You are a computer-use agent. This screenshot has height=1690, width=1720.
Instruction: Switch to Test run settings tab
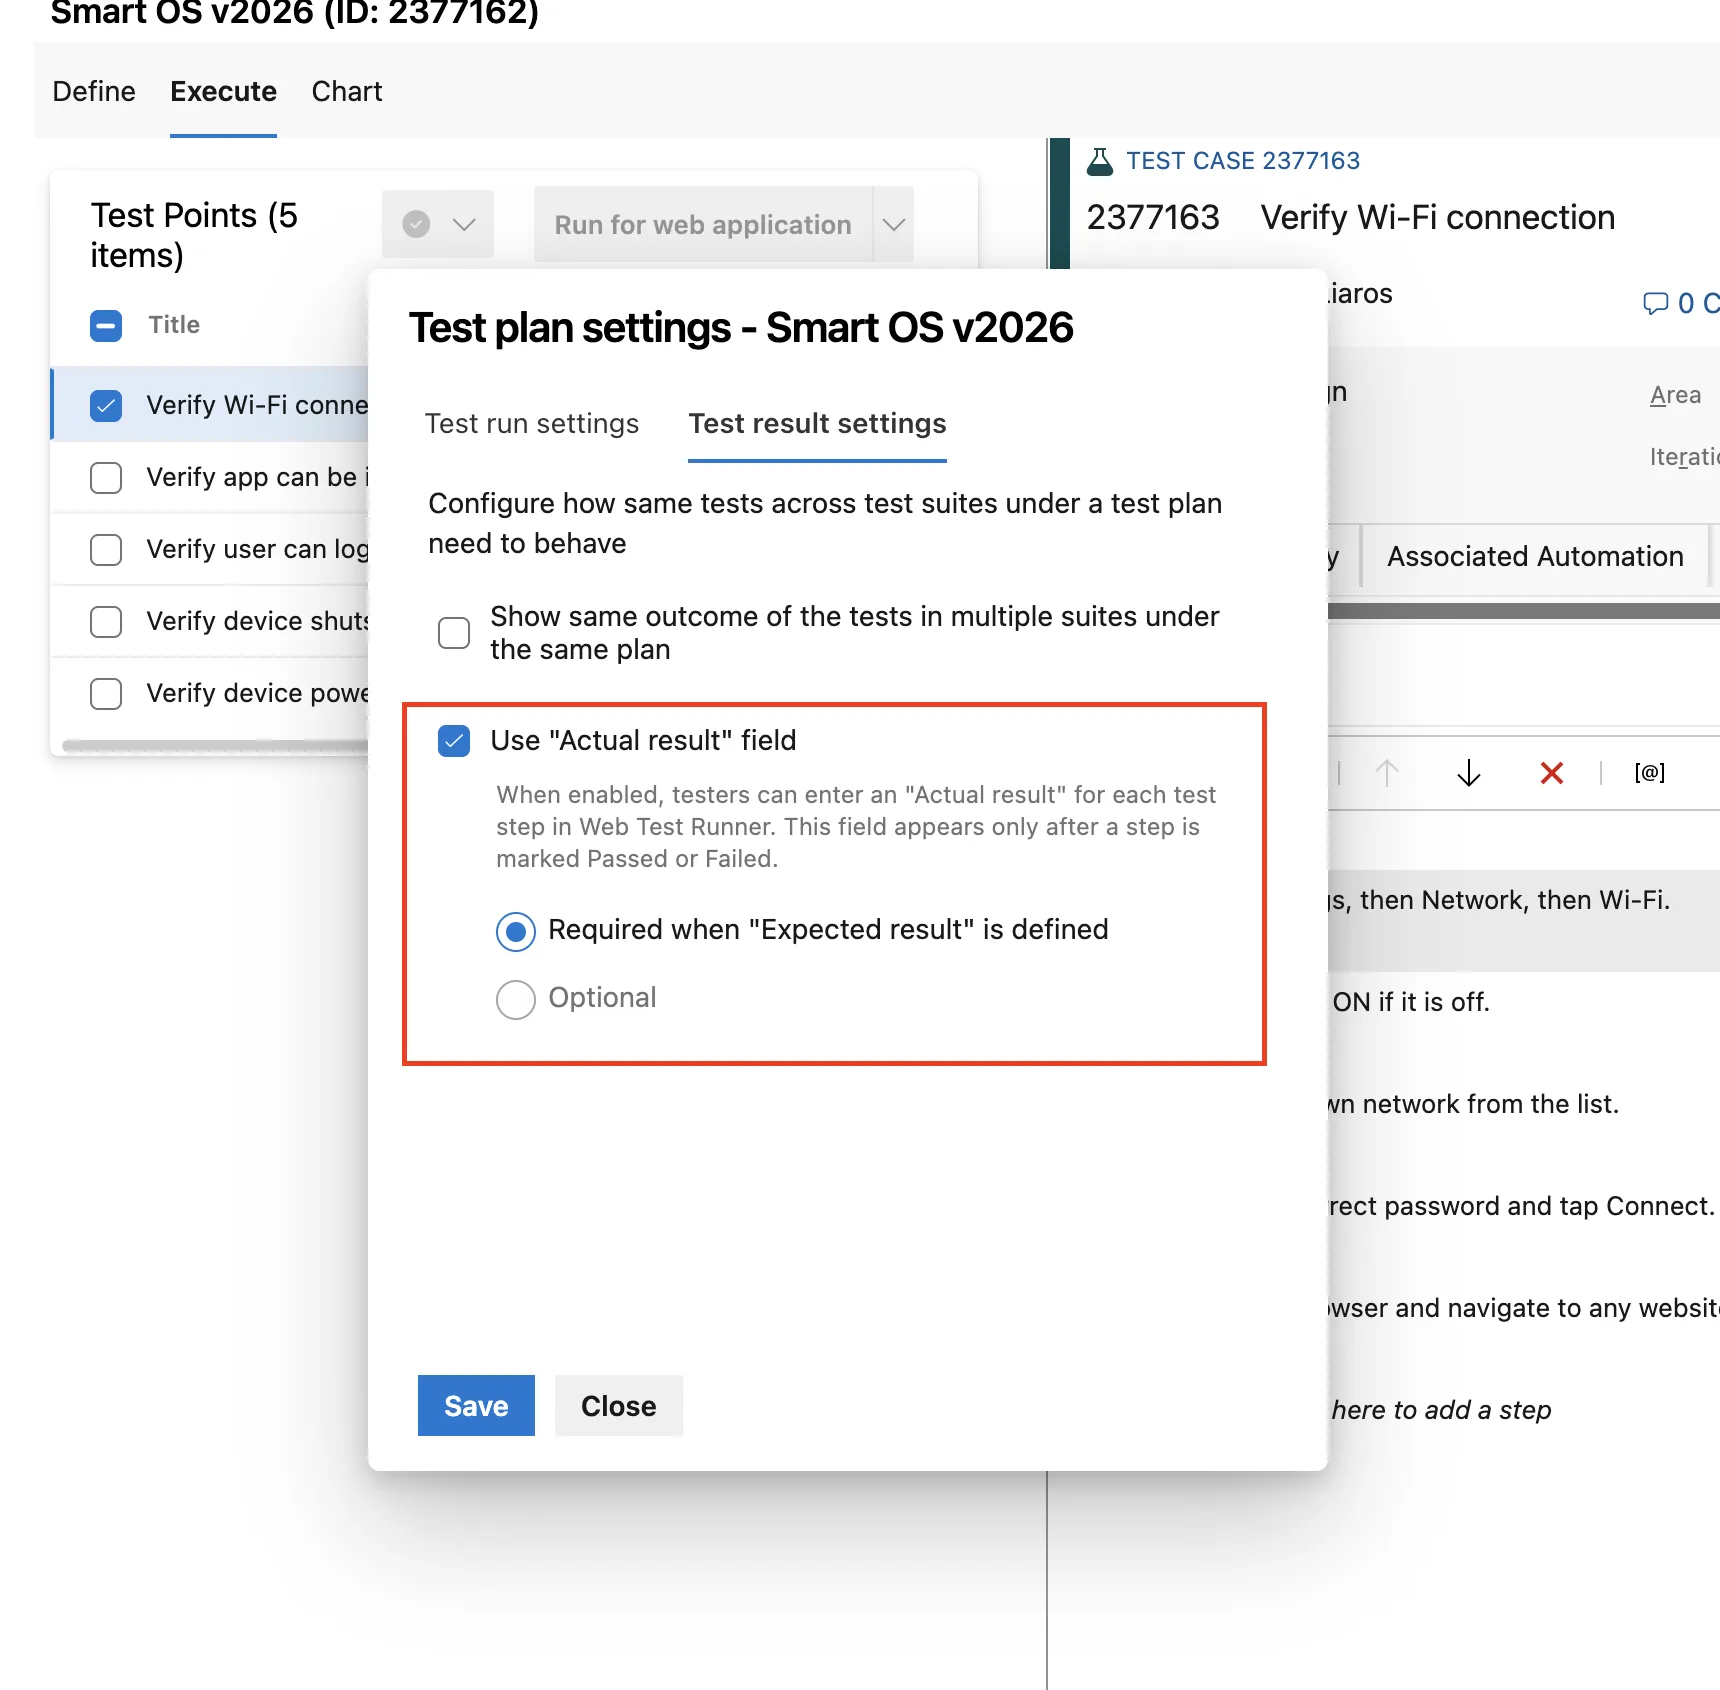(x=531, y=424)
